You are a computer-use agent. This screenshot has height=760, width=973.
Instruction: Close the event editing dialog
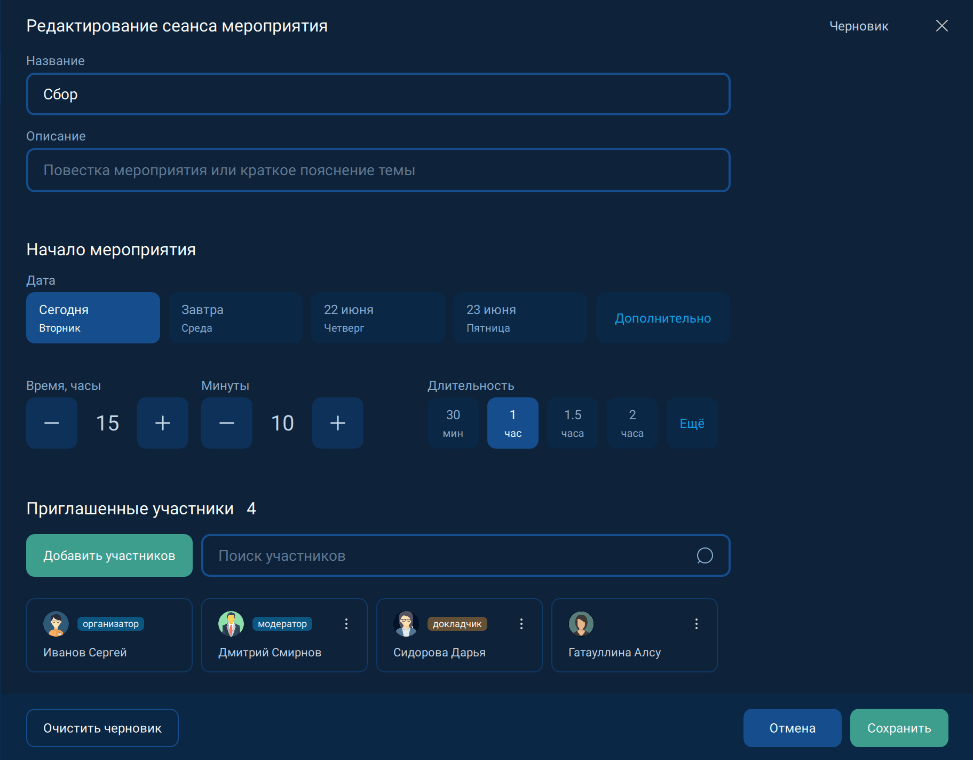pos(941,26)
